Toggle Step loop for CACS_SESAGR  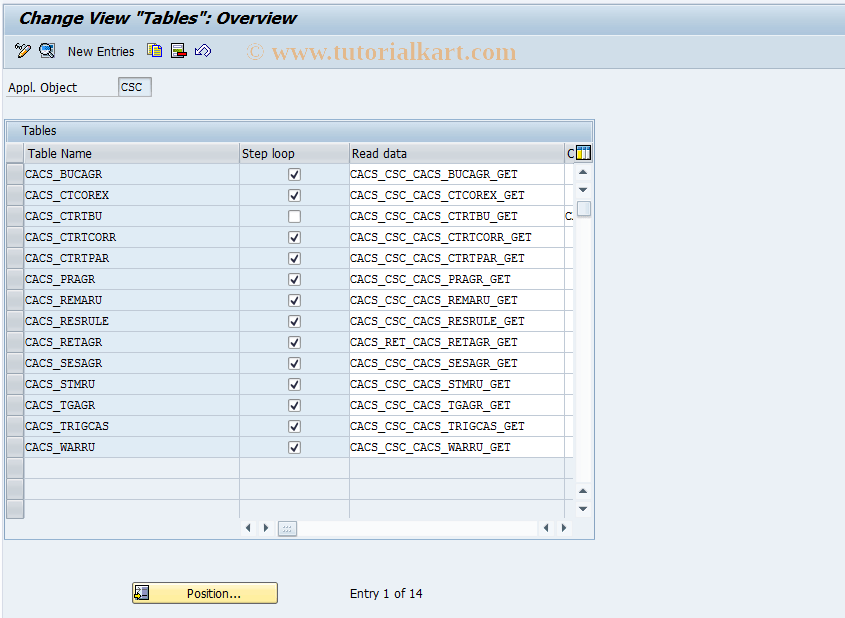point(293,363)
